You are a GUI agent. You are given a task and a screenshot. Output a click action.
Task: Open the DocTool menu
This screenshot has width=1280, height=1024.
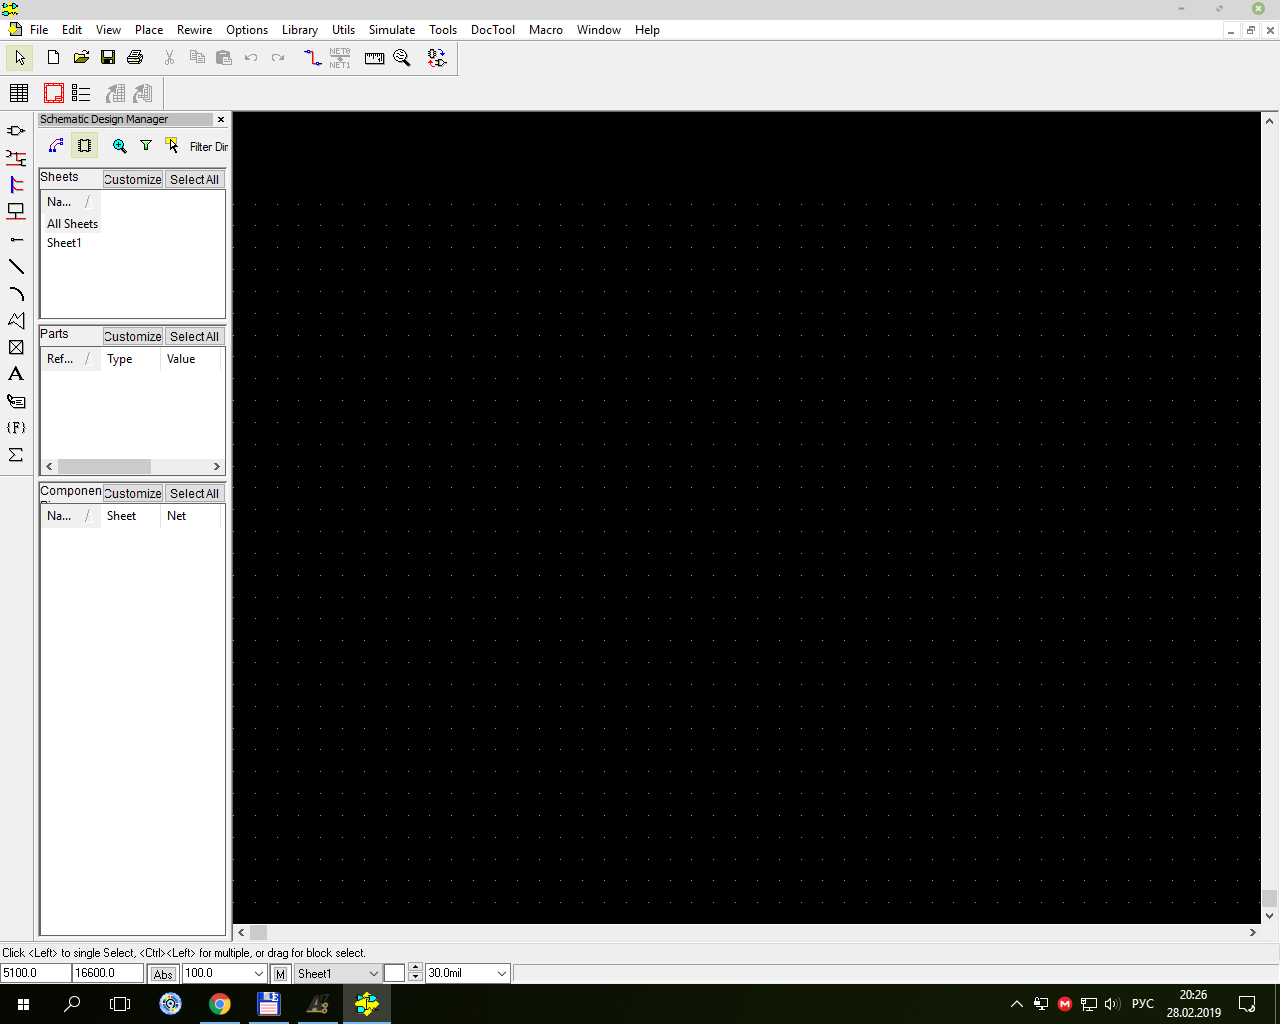click(493, 30)
